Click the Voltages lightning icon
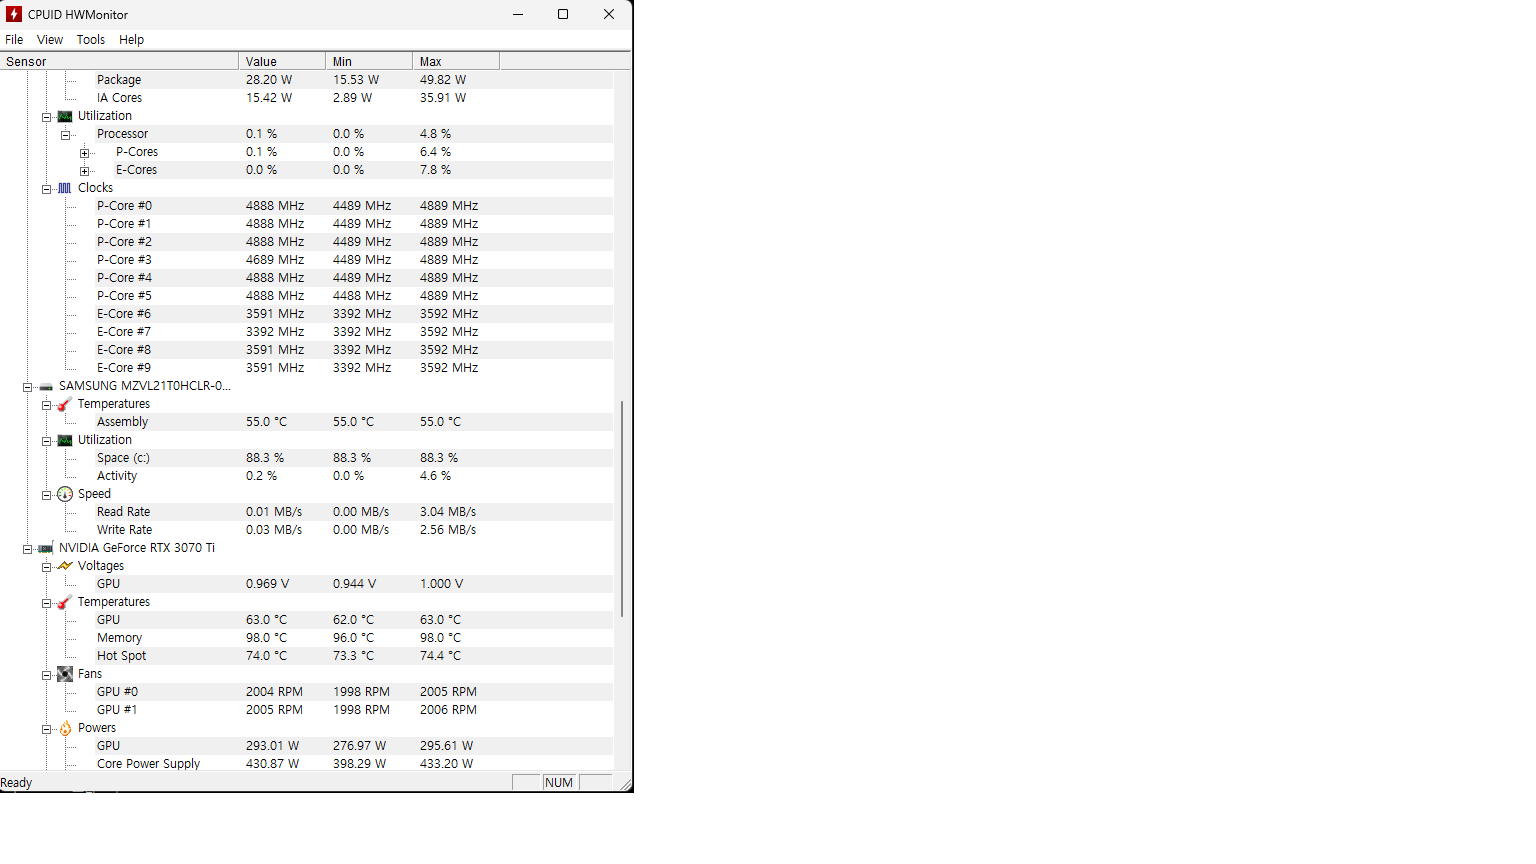1536x864 pixels. [65, 566]
